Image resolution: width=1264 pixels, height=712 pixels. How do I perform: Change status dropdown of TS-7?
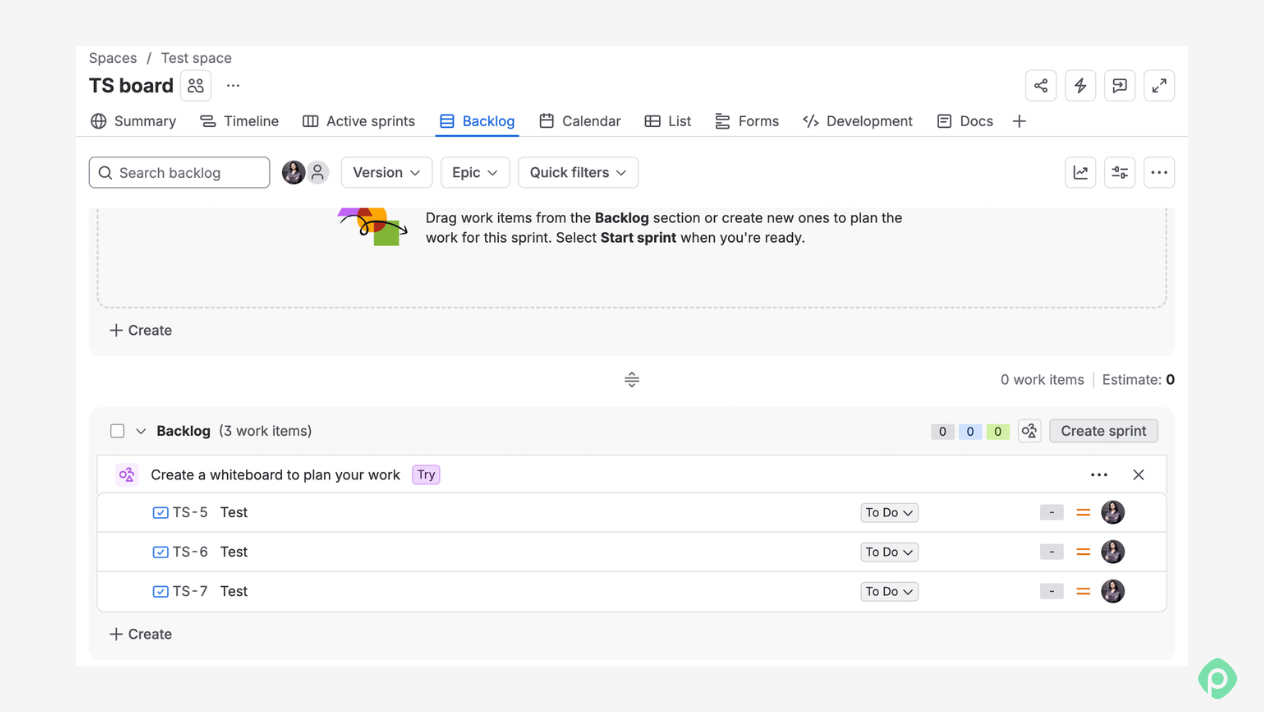[889, 592]
